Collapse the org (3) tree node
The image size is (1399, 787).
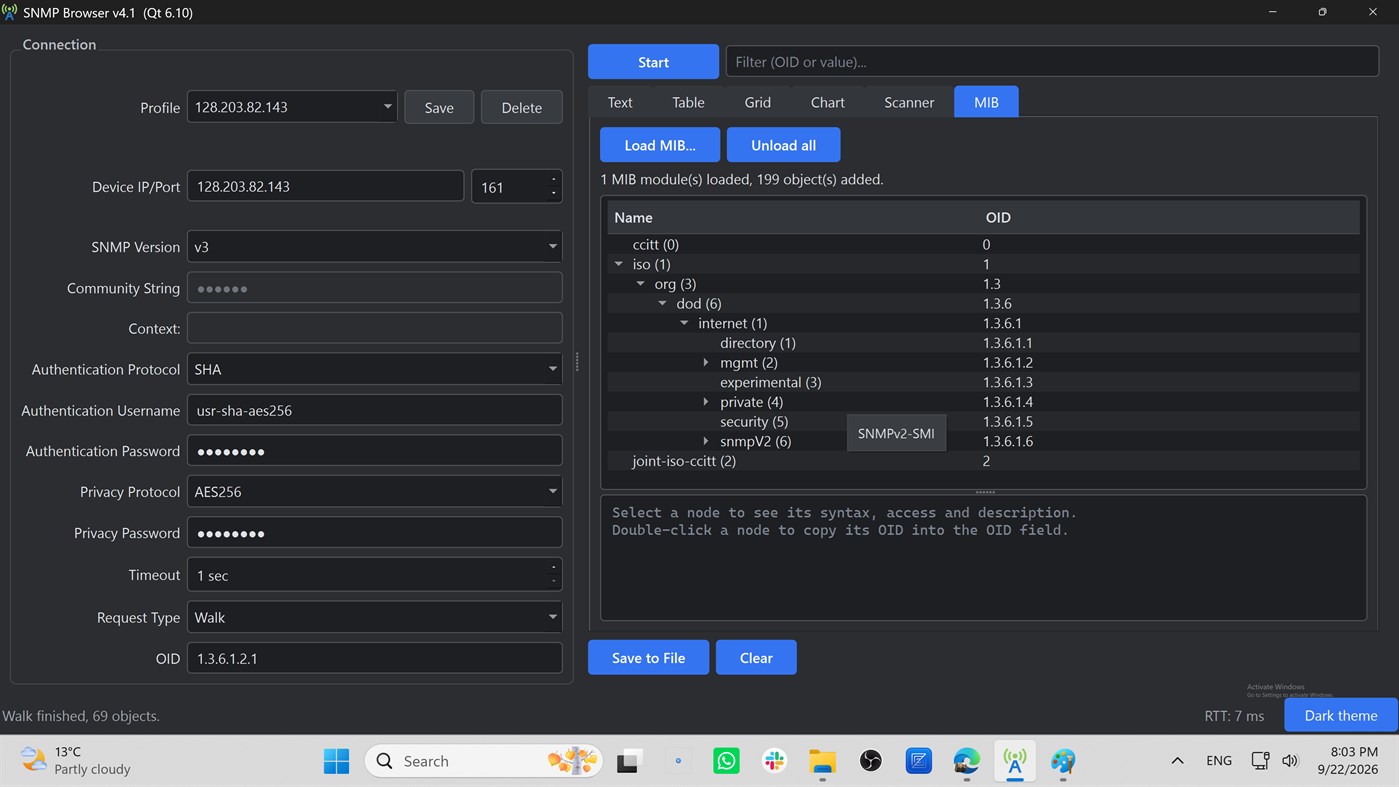click(641, 284)
